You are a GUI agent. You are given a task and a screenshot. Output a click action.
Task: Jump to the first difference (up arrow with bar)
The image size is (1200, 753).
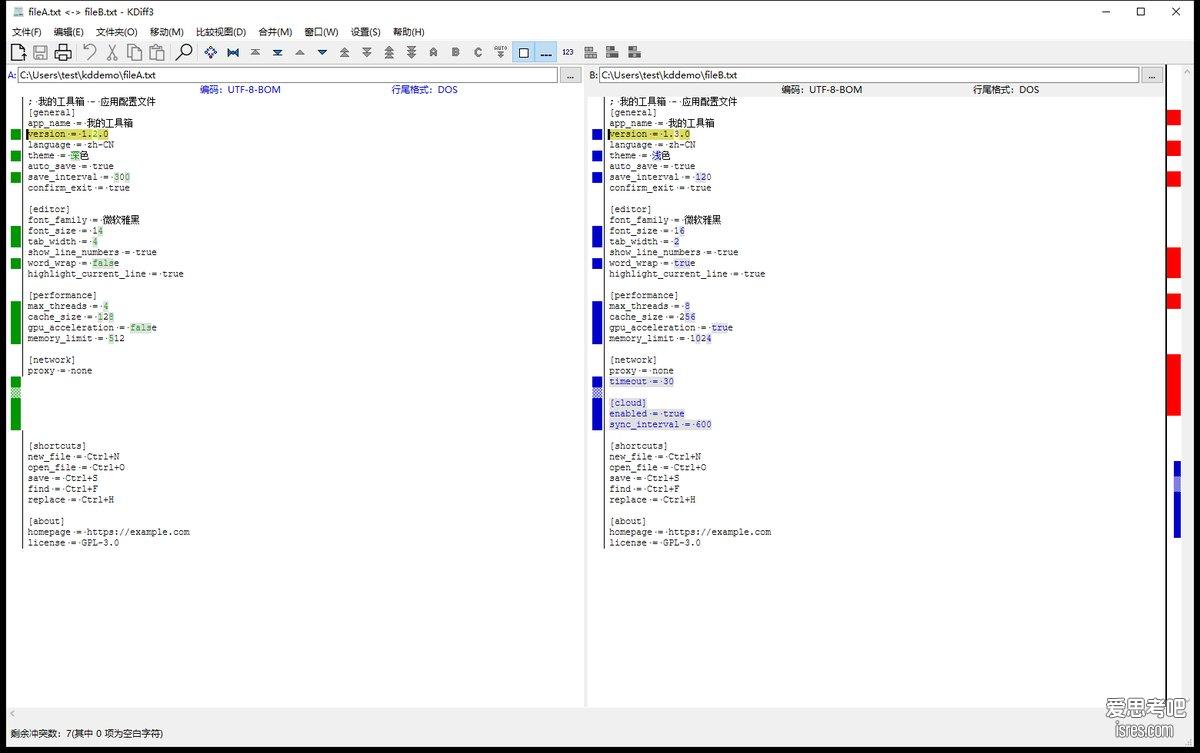coord(255,52)
